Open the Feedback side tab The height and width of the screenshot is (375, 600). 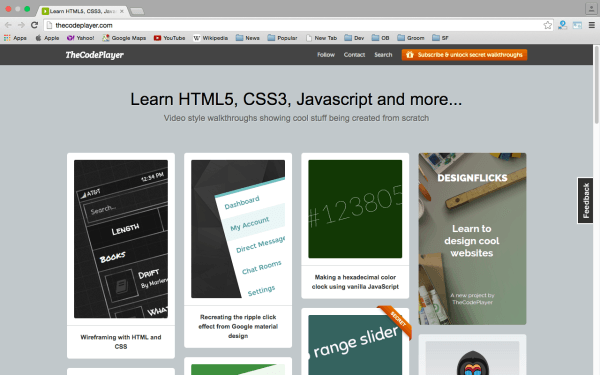coord(585,201)
